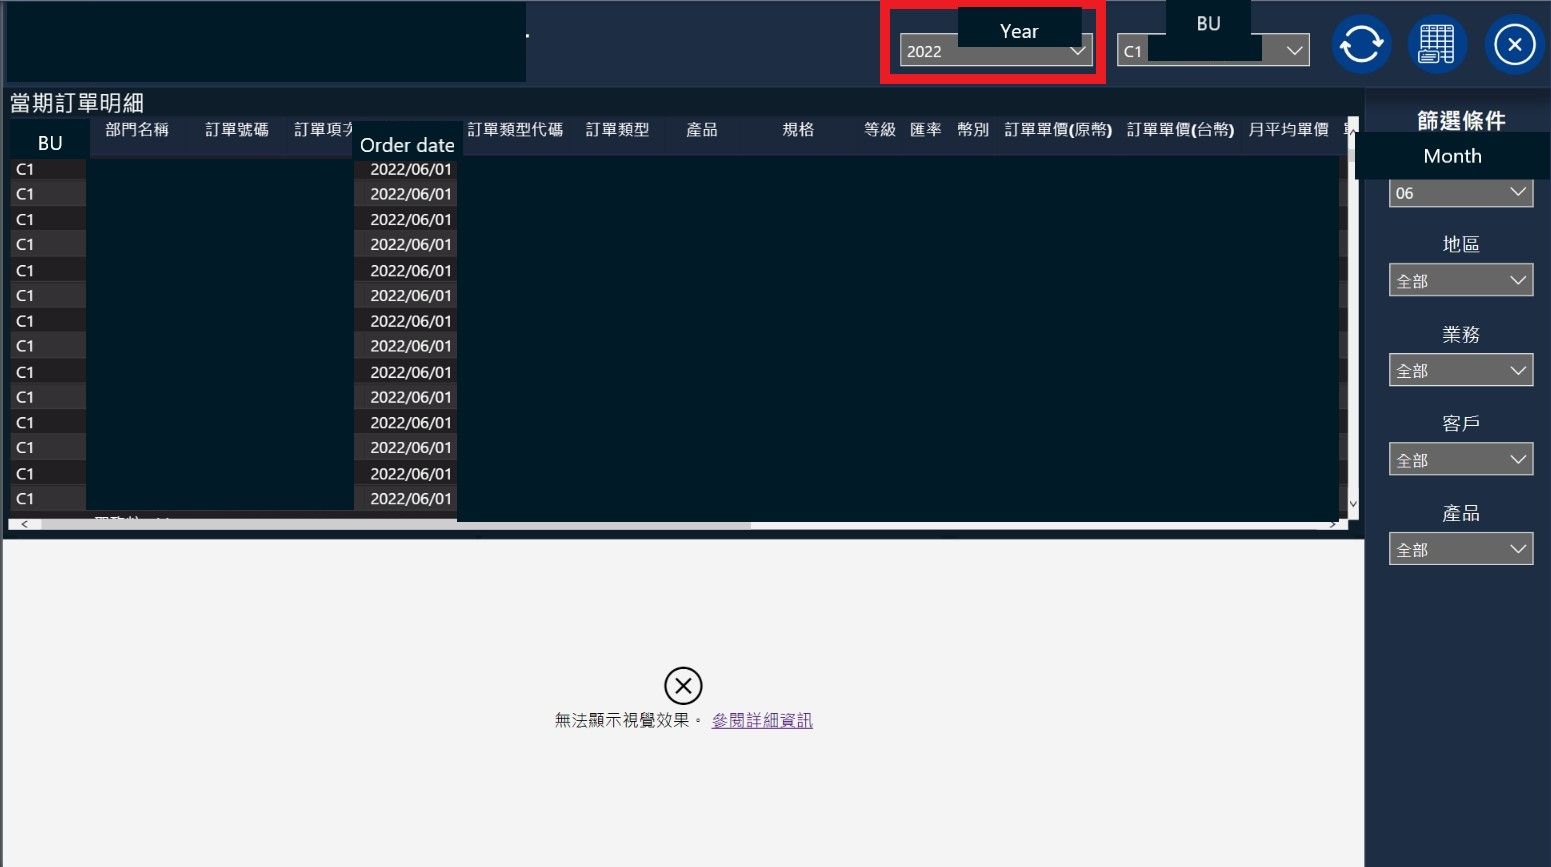1551x867 pixels.
Task: Click the 產品 column header in table
Action: (x=702, y=130)
